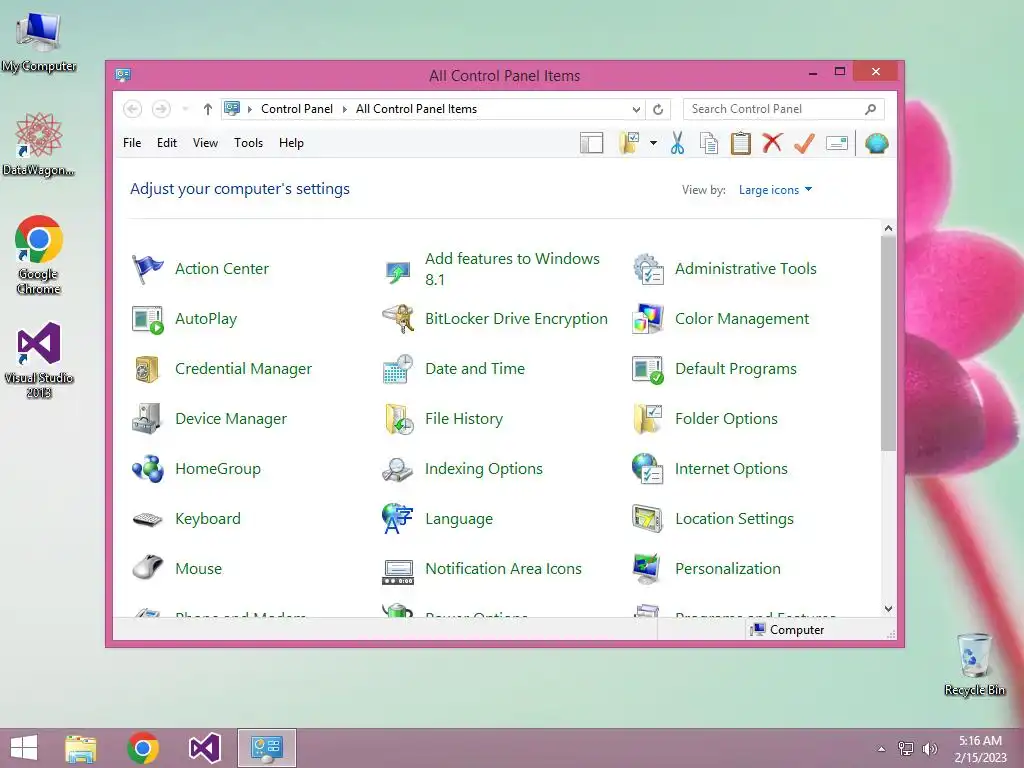Open the Device Manager icon

tap(147, 419)
